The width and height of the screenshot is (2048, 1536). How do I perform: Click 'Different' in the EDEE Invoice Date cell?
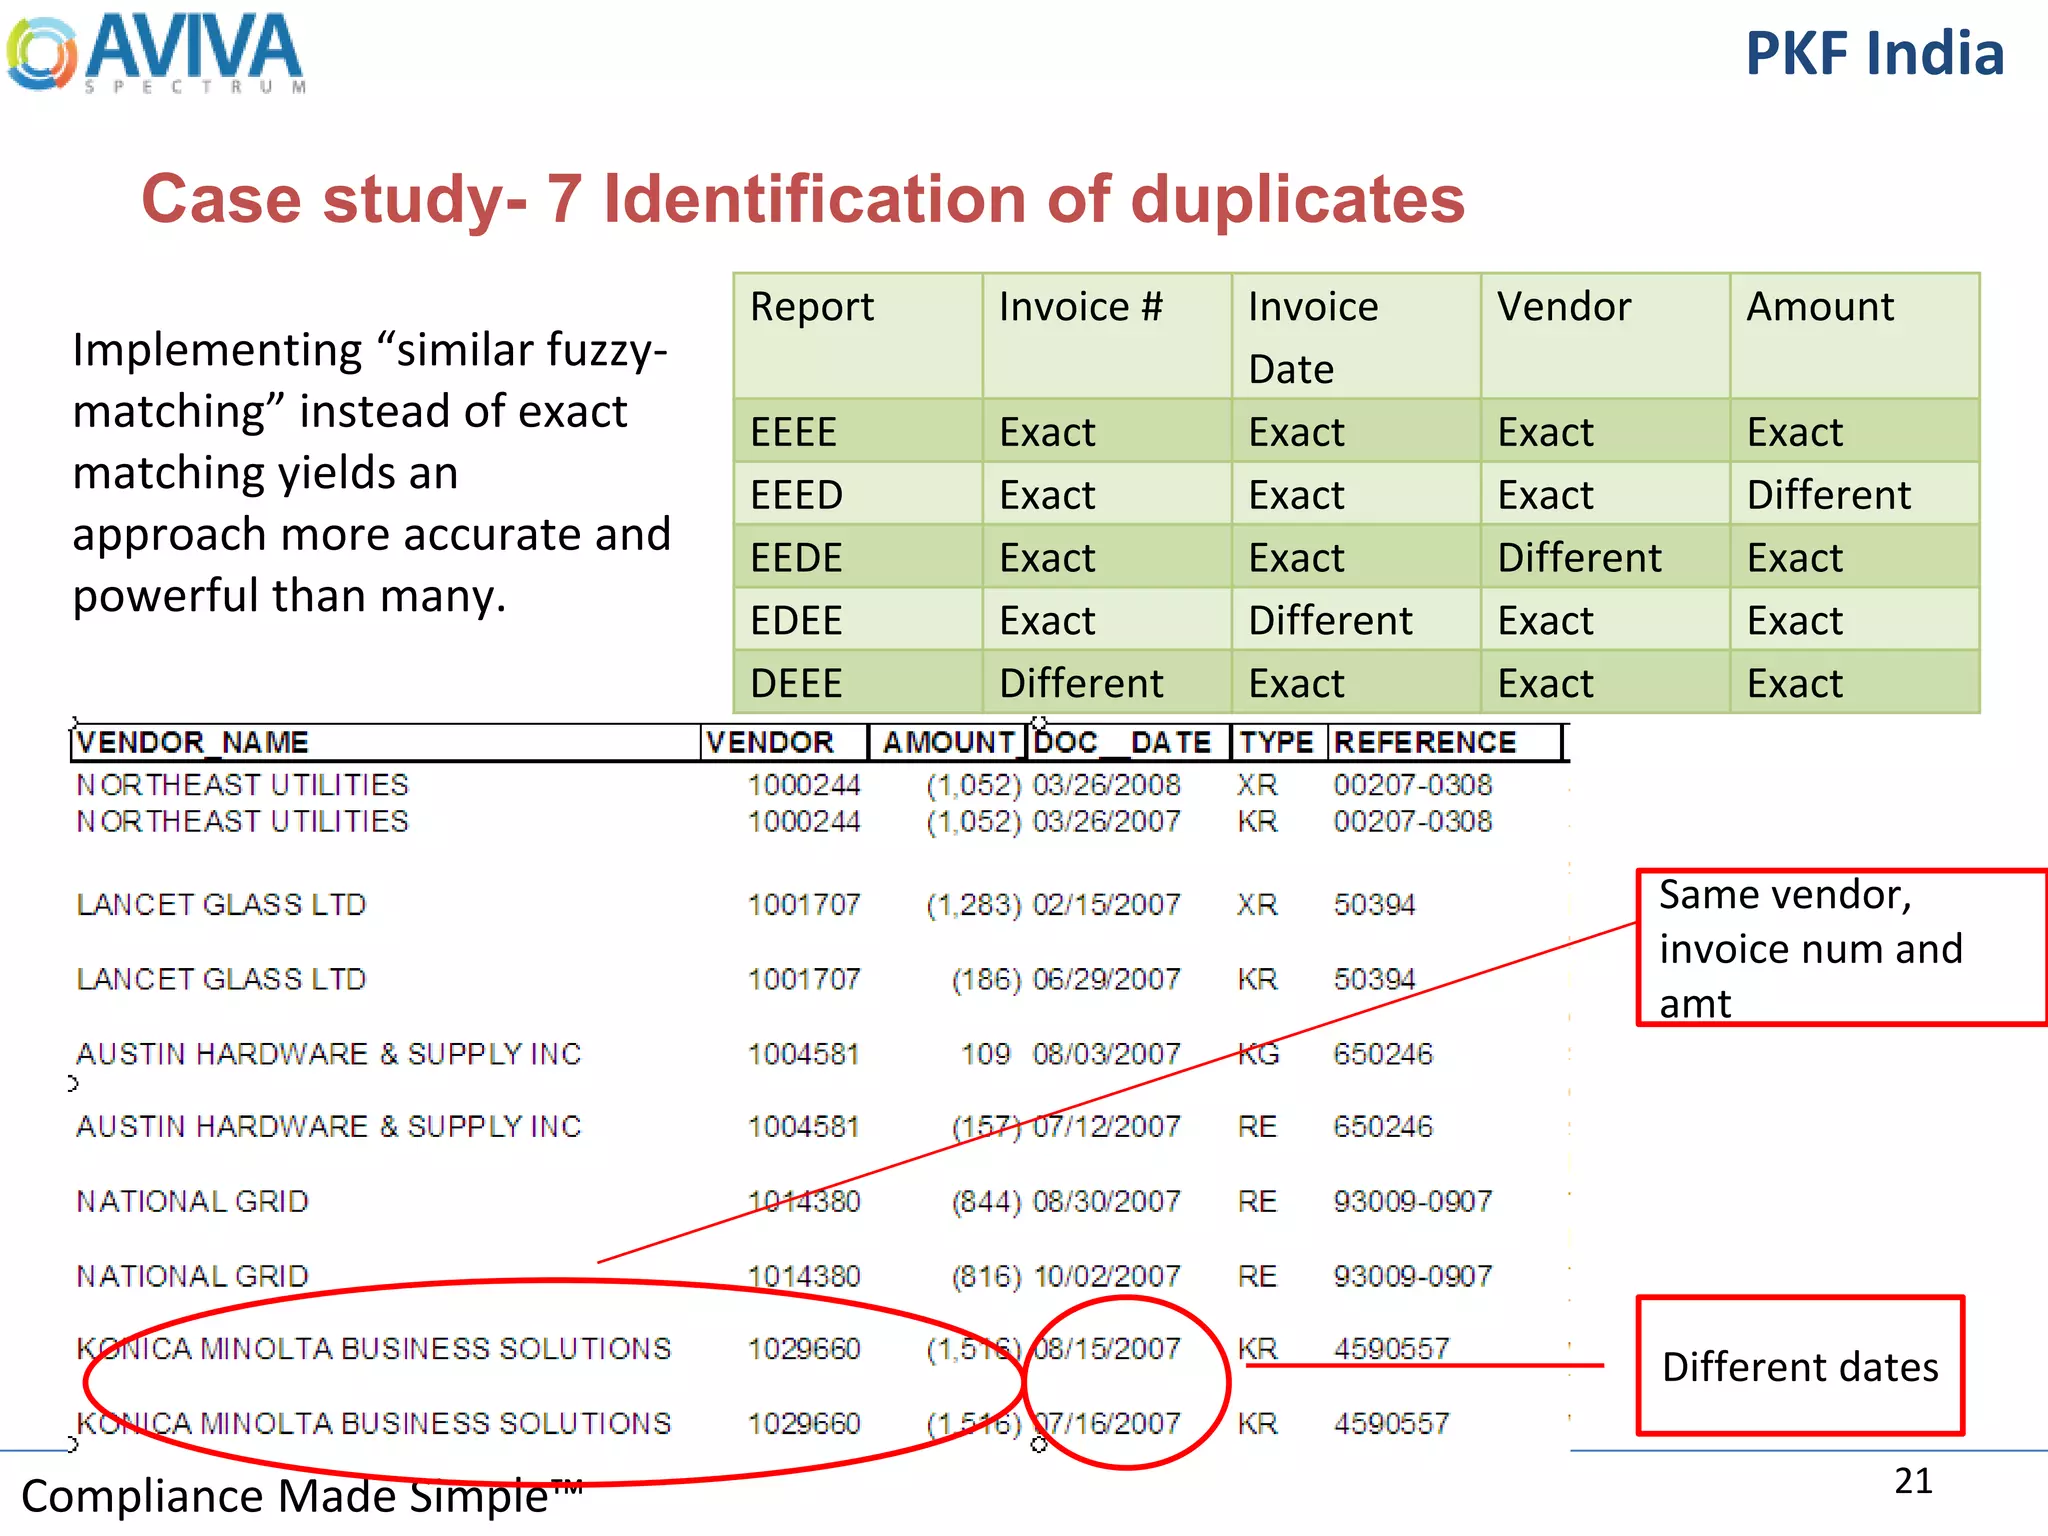coord(1330,621)
